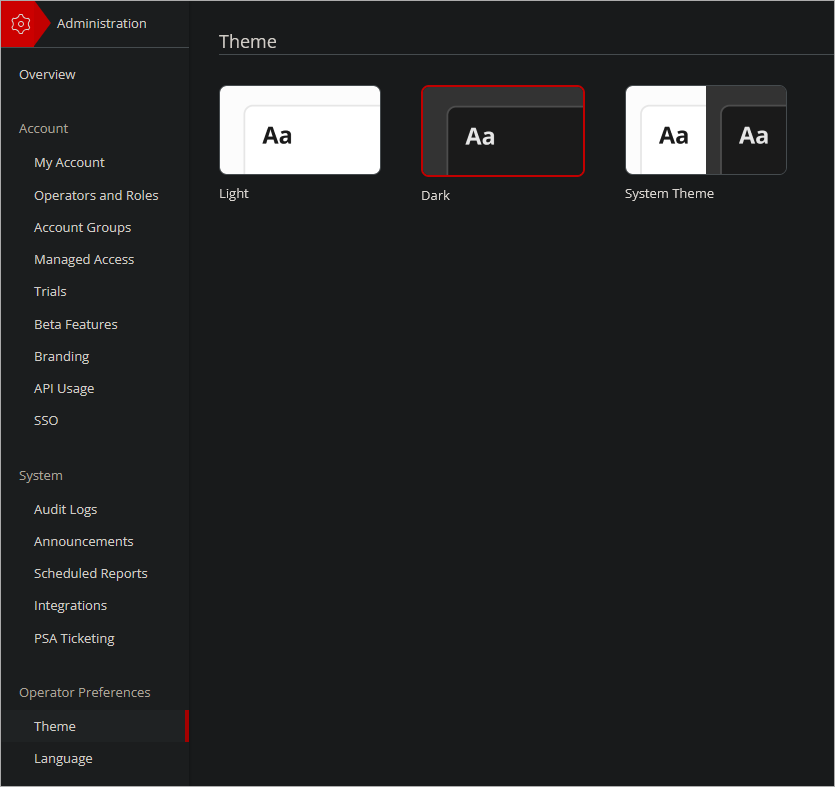835x787 pixels.
Task: Open the Branding settings
Action: 61,356
